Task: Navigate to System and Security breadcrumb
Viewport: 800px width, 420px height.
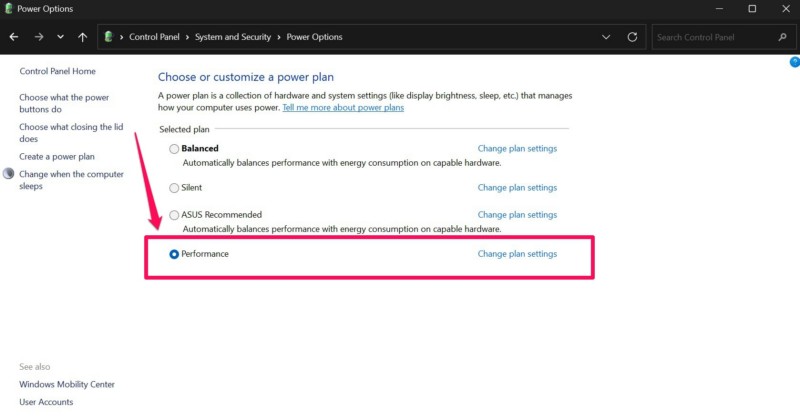Action: [232, 37]
